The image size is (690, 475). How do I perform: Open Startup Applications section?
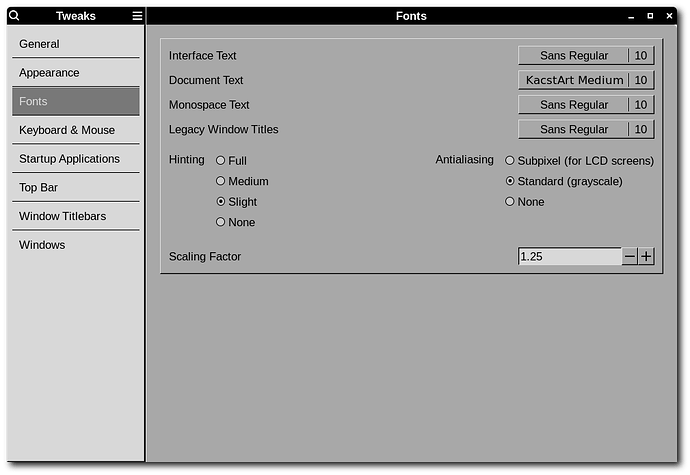click(76, 159)
